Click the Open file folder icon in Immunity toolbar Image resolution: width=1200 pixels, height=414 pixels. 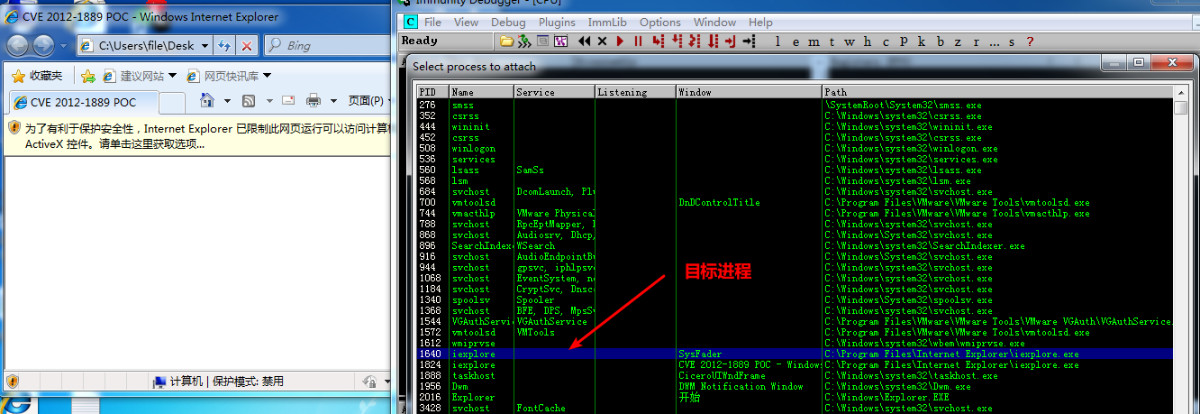coord(507,41)
